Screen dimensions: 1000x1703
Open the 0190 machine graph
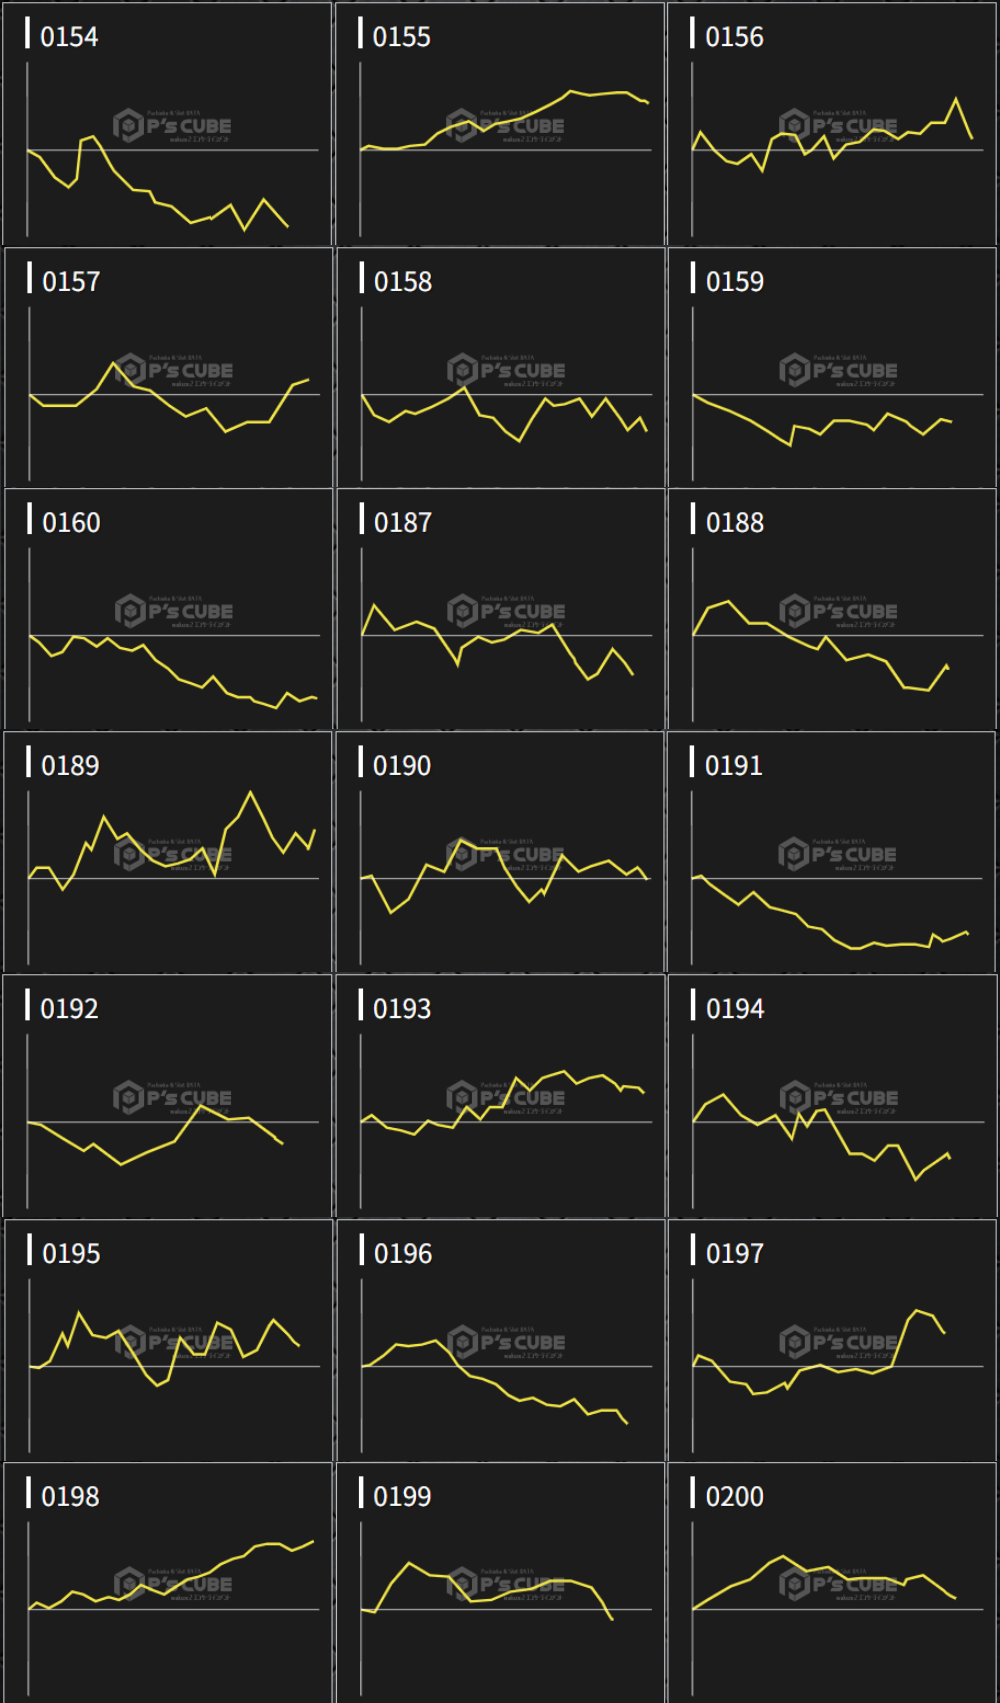pyautogui.click(x=500, y=853)
